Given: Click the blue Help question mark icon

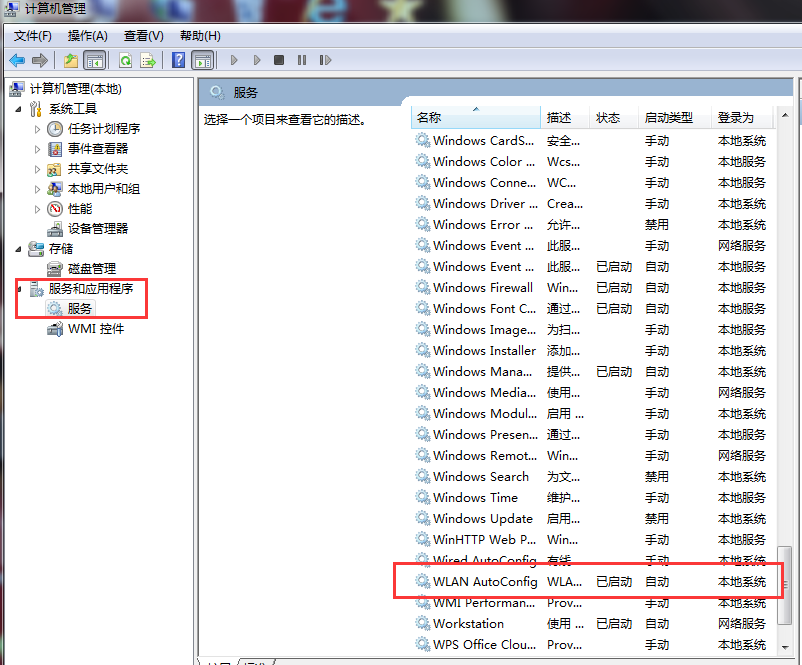Looking at the screenshot, I should (x=178, y=60).
